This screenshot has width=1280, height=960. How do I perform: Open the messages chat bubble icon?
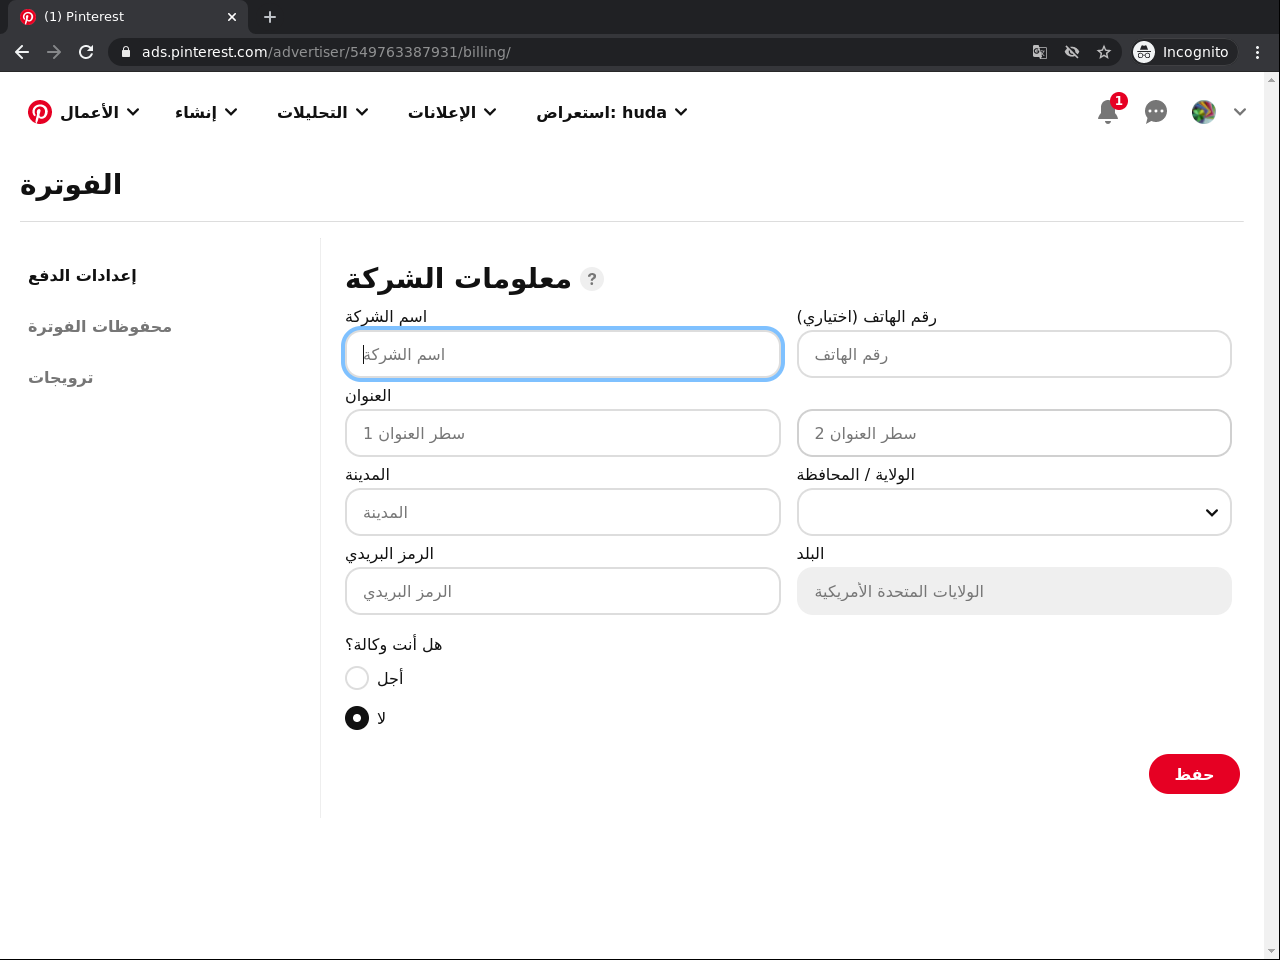[x=1156, y=112]
